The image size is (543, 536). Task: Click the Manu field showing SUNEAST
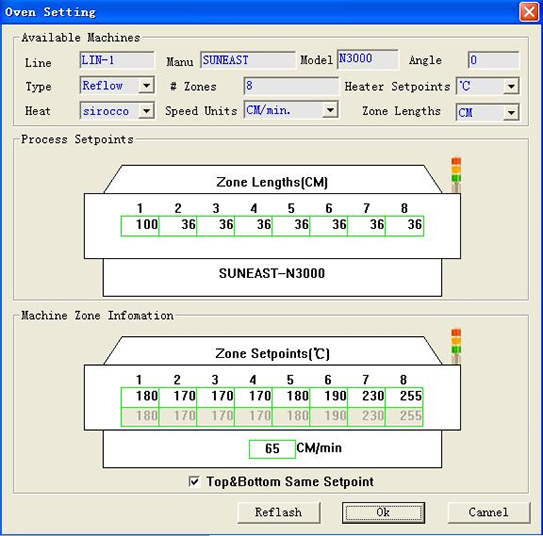coord(248,60)
